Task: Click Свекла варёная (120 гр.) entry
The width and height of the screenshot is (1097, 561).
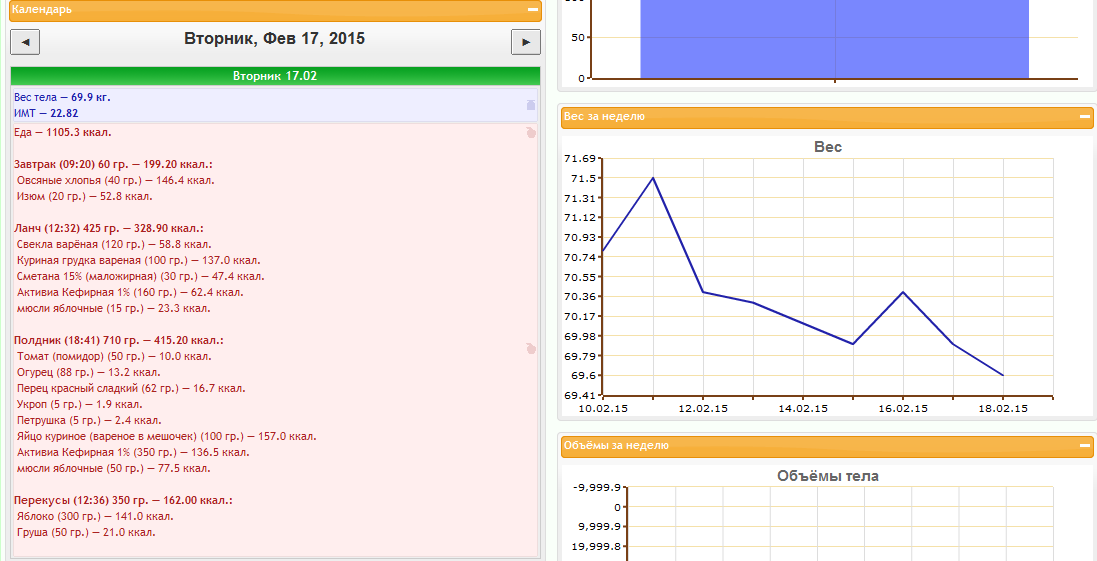Action: [114, 245]
